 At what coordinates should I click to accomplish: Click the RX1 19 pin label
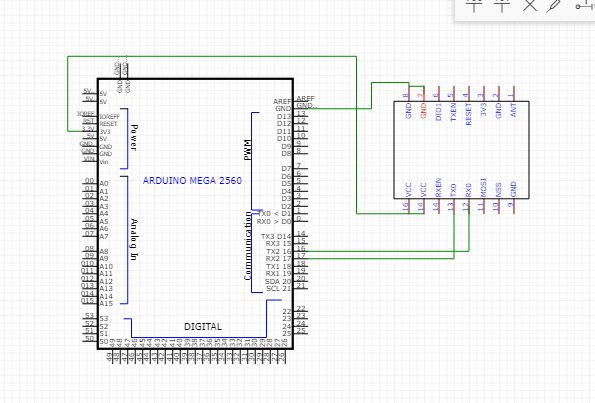[279, 274]
